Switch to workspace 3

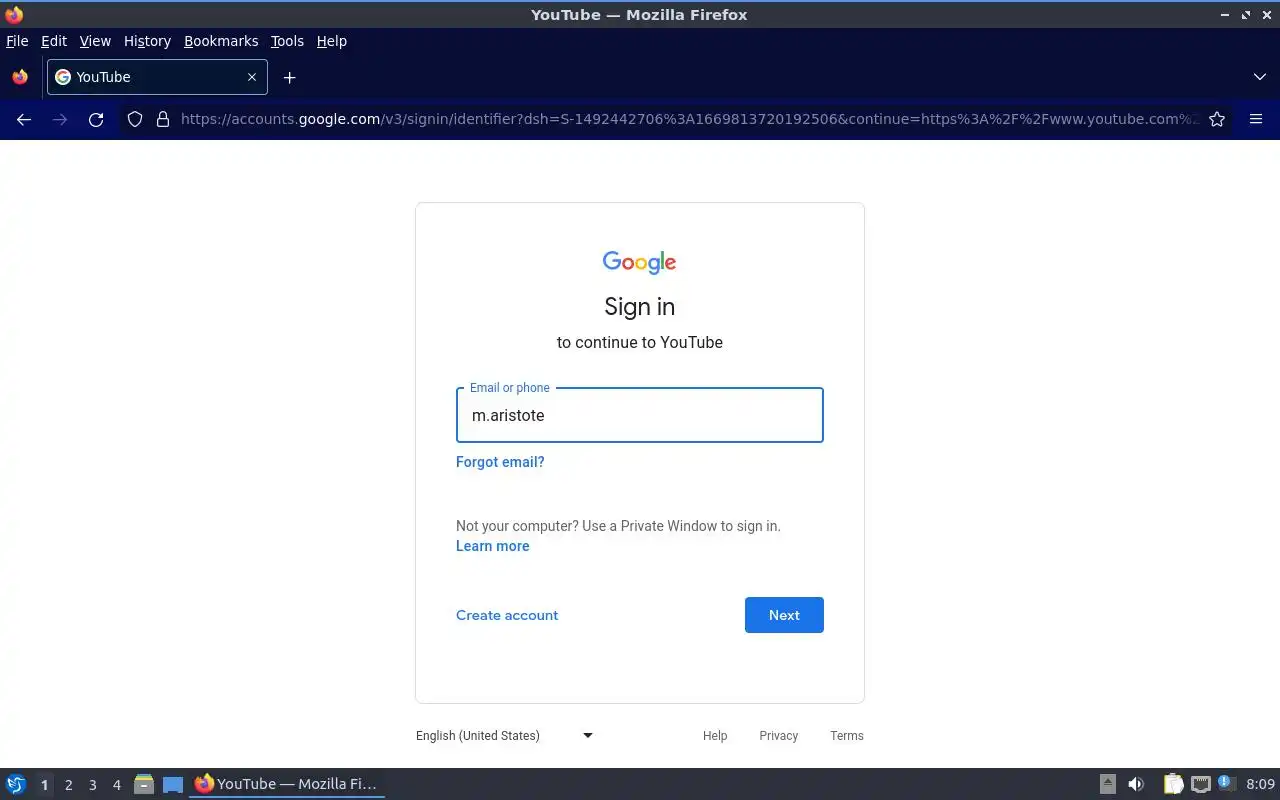click(x=92, y=785)
